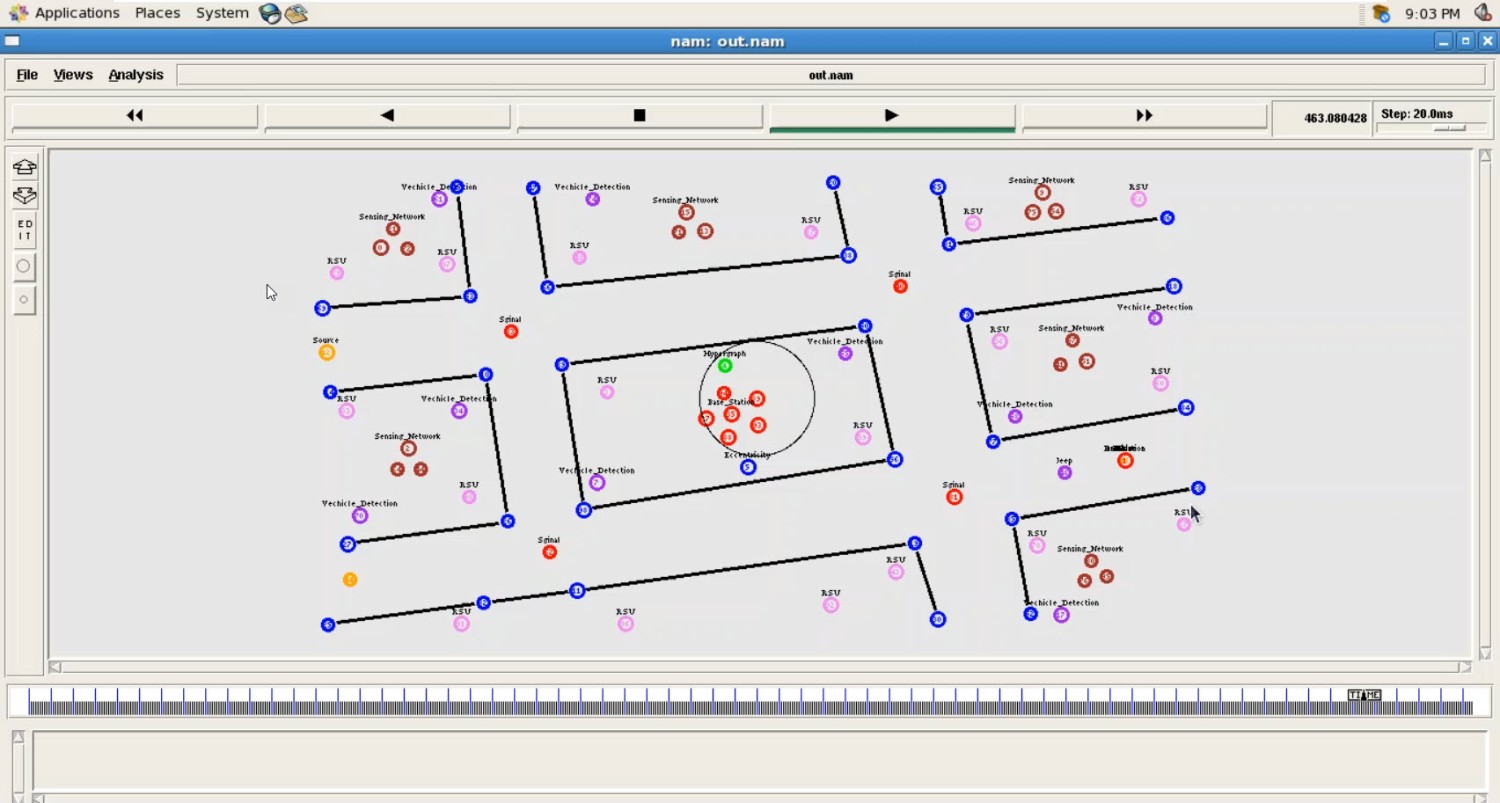This screenshot has width=1500, height=803.
Task: Click the zoom out down-arrow icon
Action: (x=24, y=196)
